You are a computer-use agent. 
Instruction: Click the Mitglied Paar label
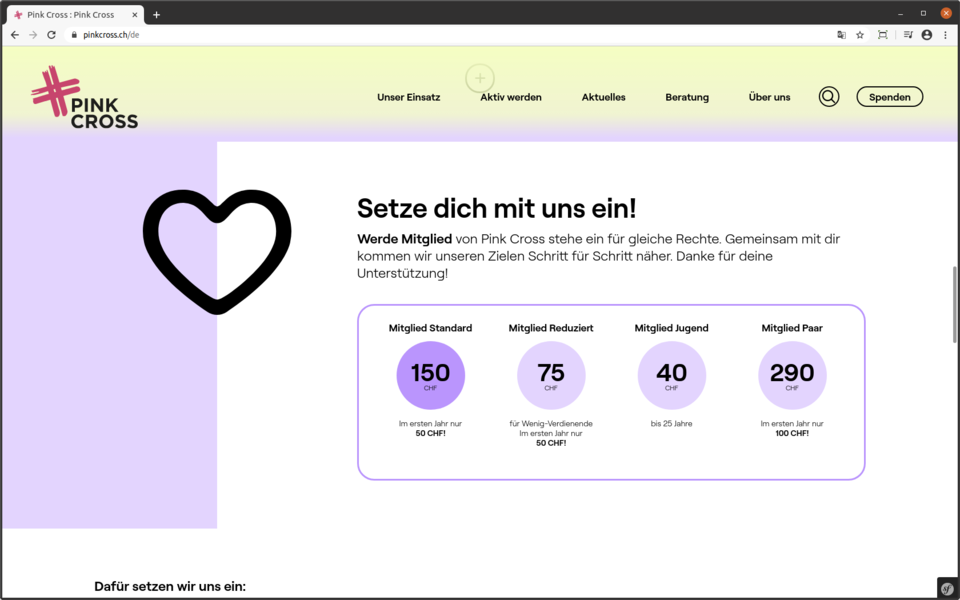pyautogui.click(x=792, y=328)
